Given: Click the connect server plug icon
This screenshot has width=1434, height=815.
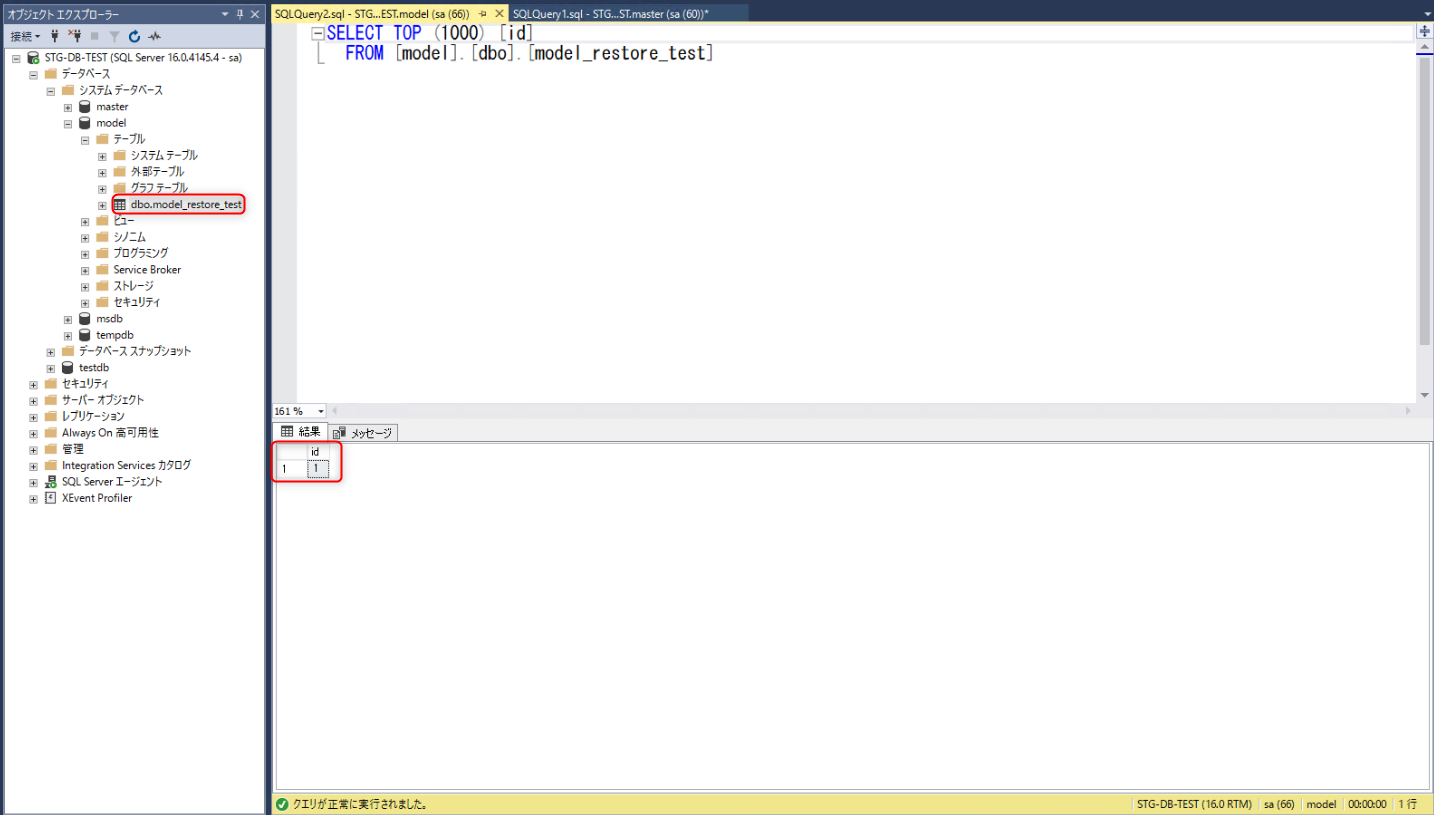Looking at the screenshot, I should click(x=54, y=36).
